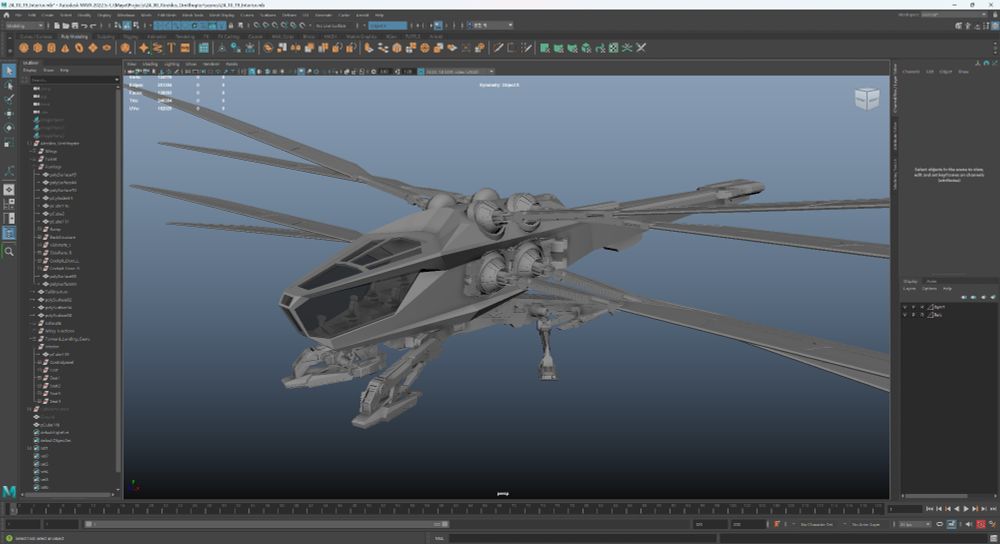Select the Select tool in the toolbox
The image size is (1000, 544).
(x=9, y=70)
